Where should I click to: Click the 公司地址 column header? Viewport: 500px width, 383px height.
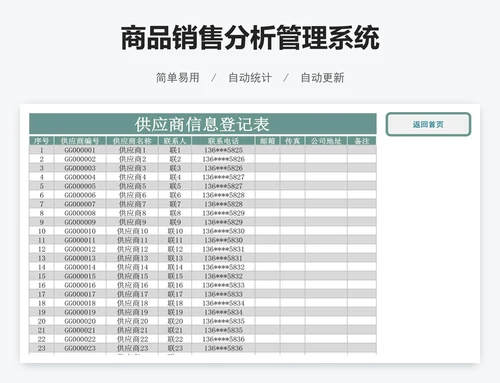click(326, 141)
